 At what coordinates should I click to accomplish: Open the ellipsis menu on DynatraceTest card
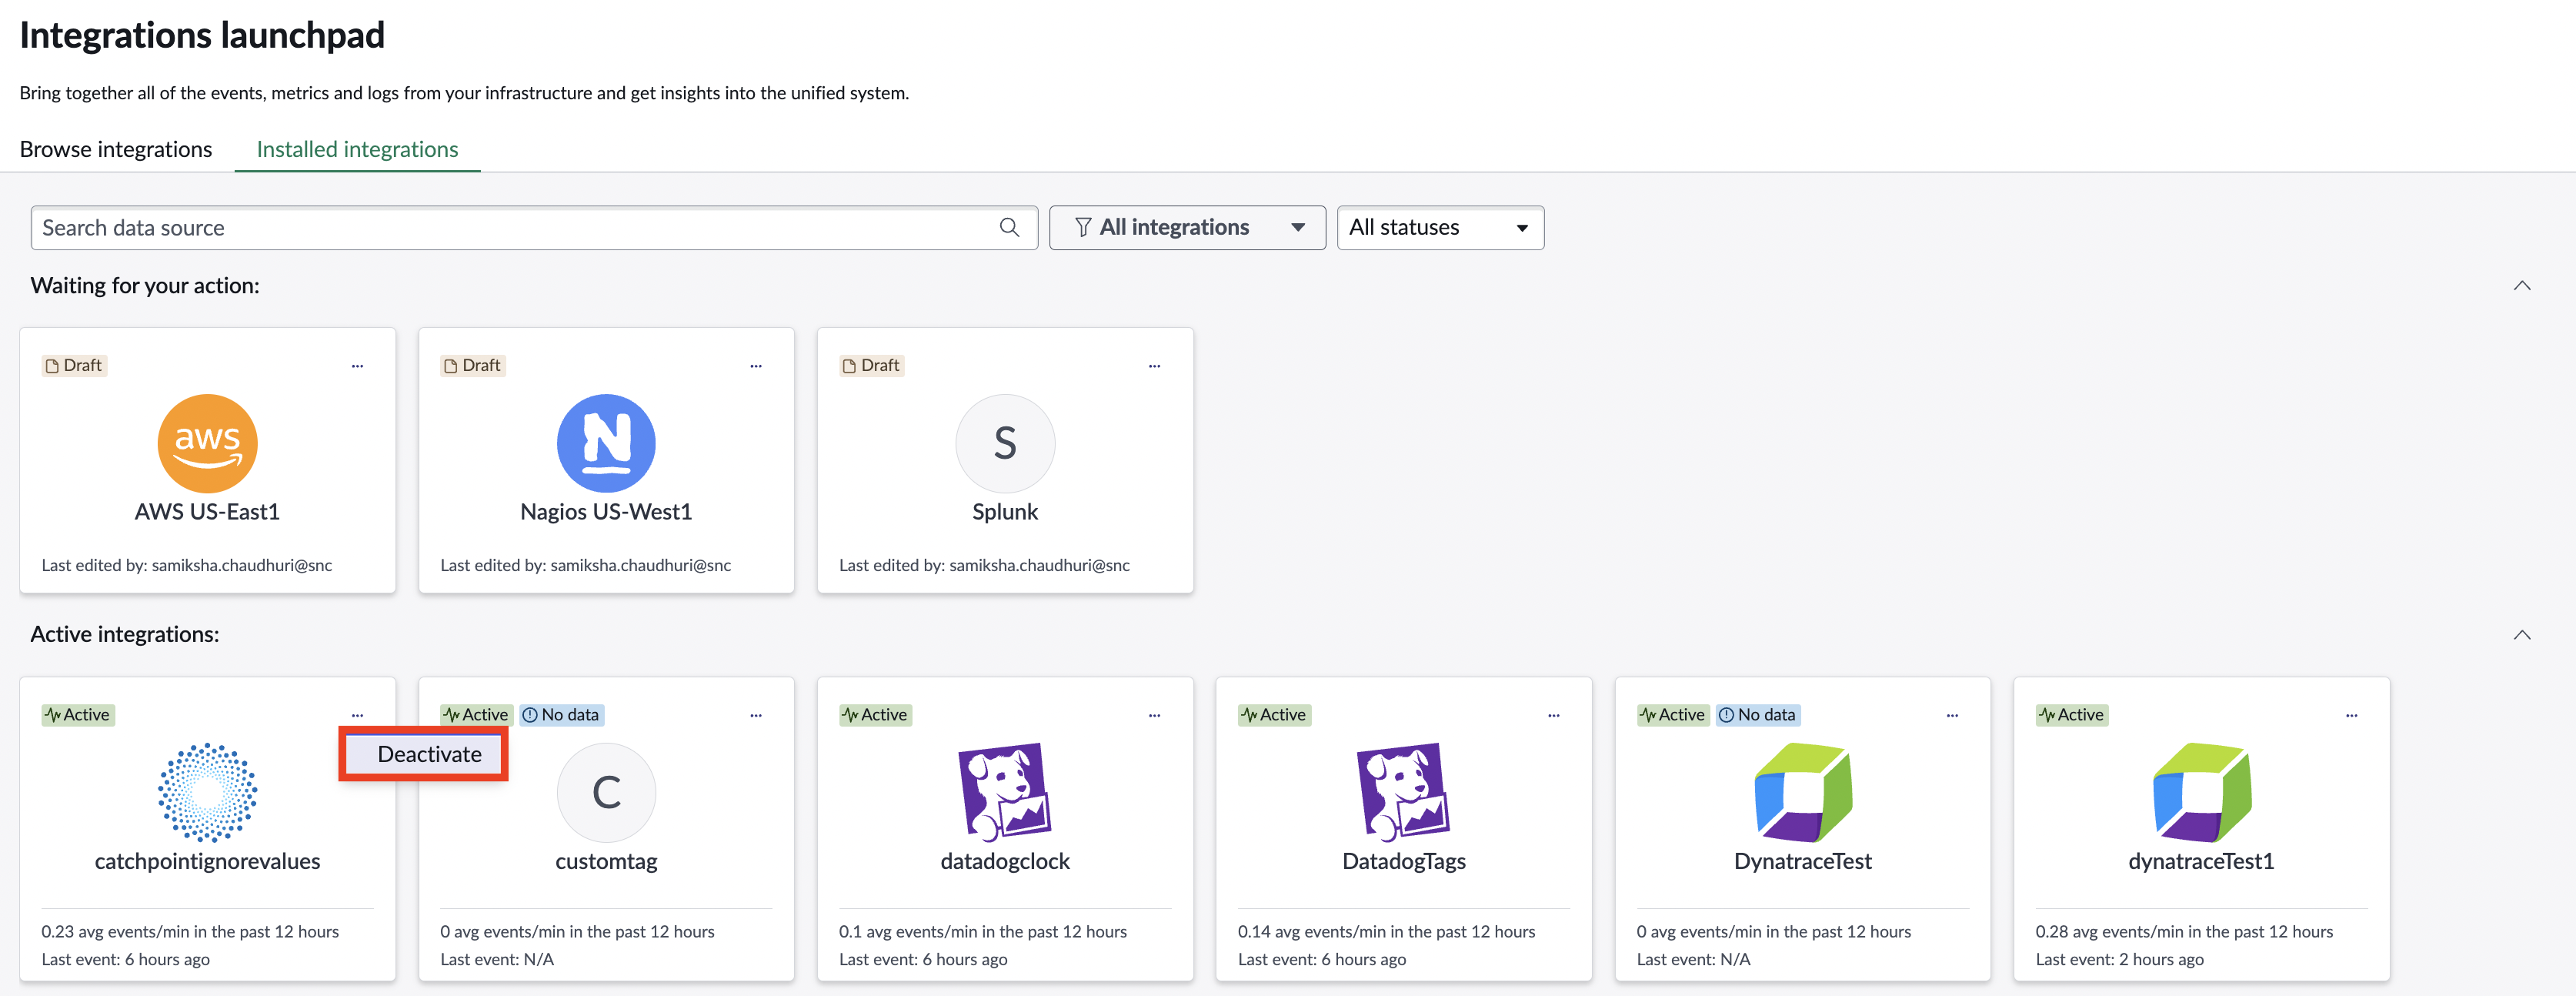click(1952, 715)
